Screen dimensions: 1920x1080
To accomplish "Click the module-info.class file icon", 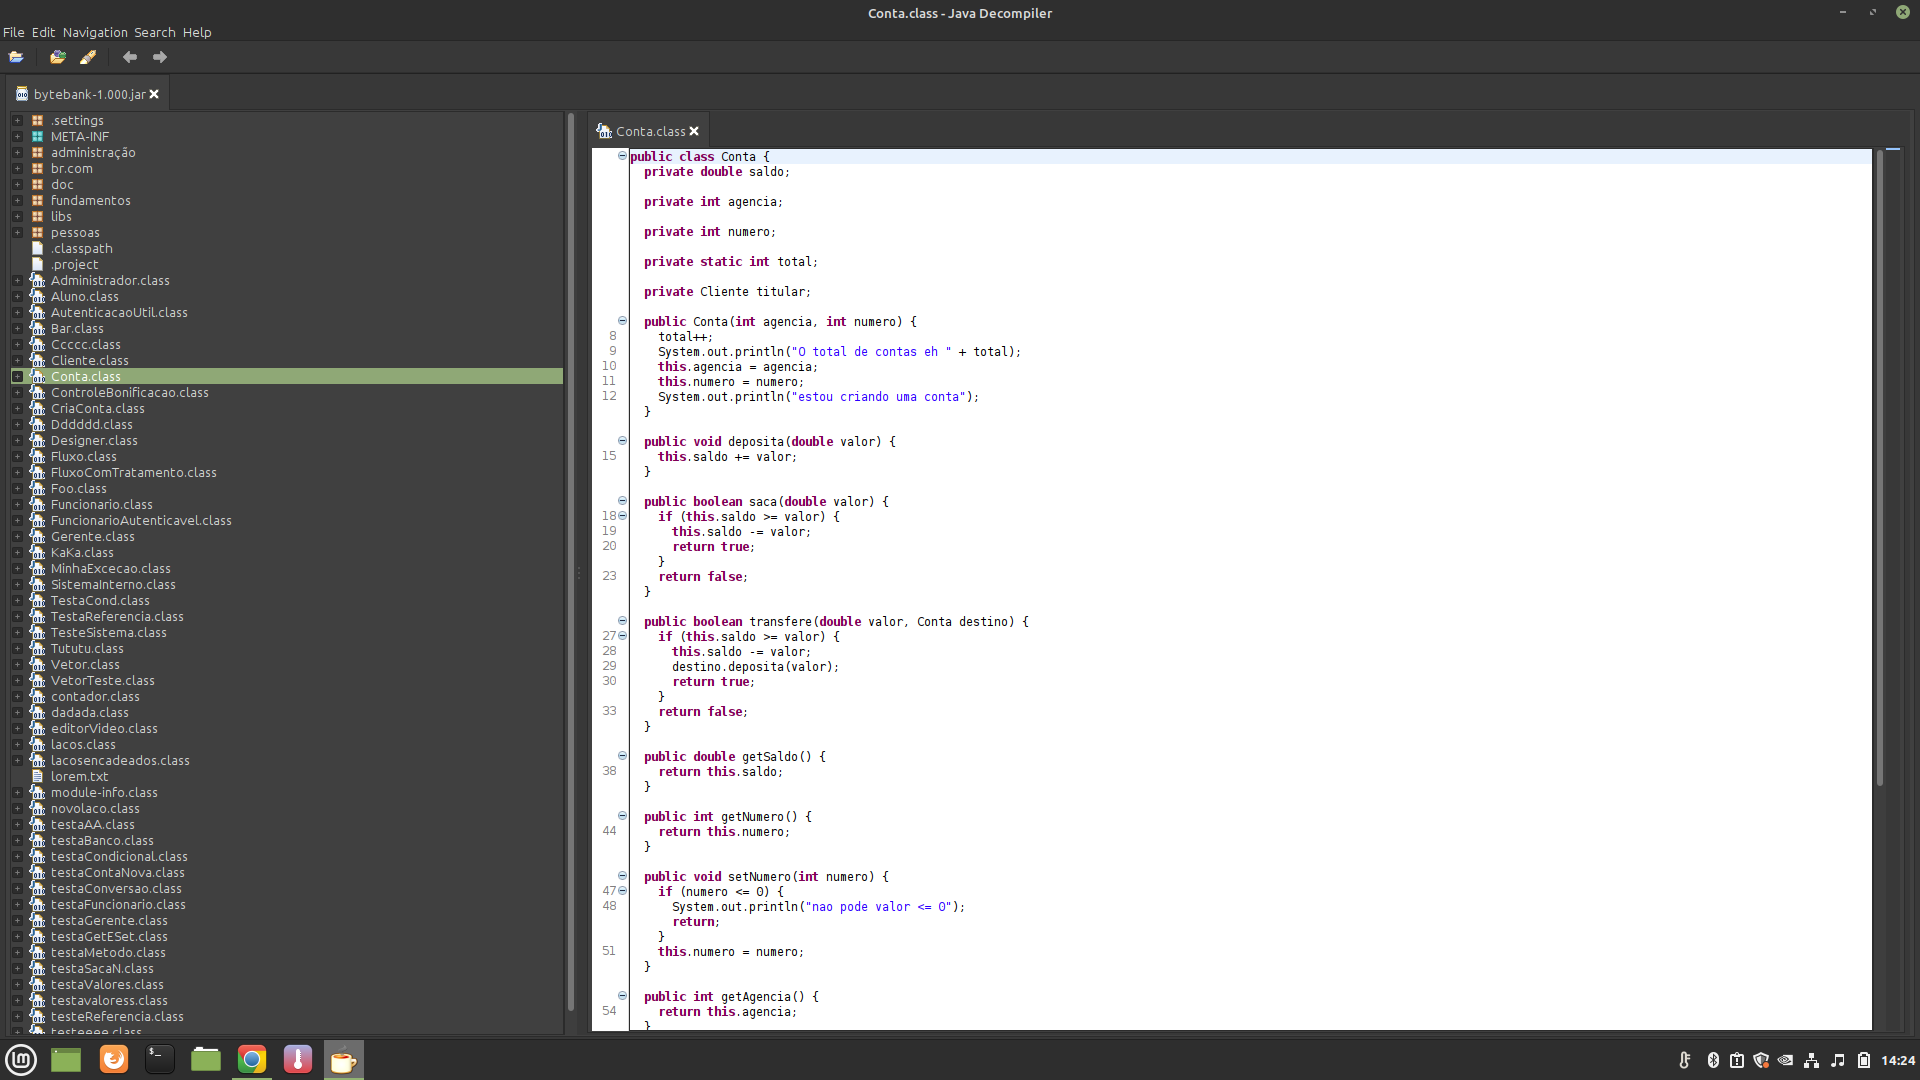I will (x=37, y=792).
